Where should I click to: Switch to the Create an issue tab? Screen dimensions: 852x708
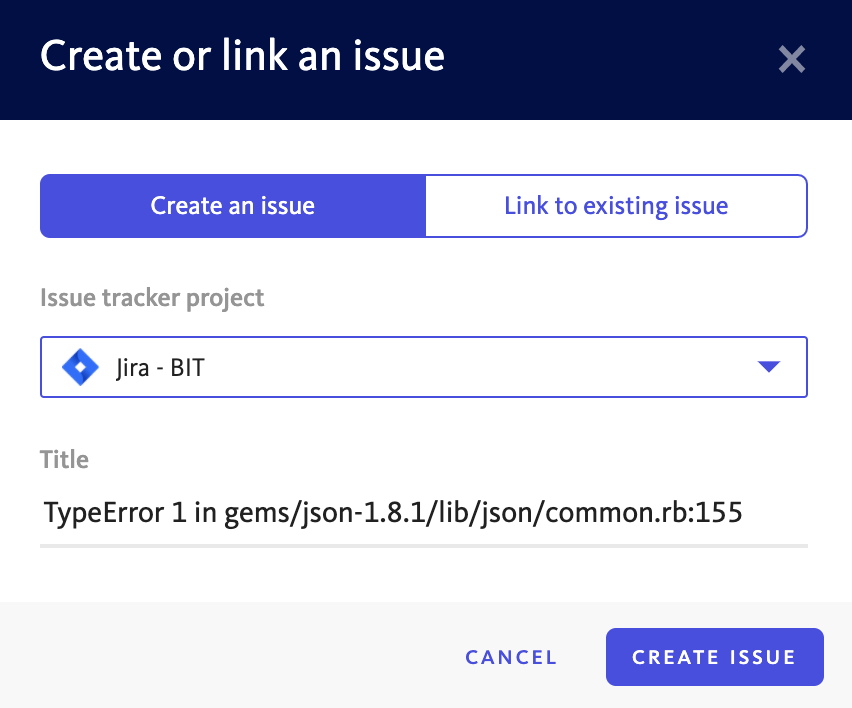pyautogui.click(x=233, y=206)
